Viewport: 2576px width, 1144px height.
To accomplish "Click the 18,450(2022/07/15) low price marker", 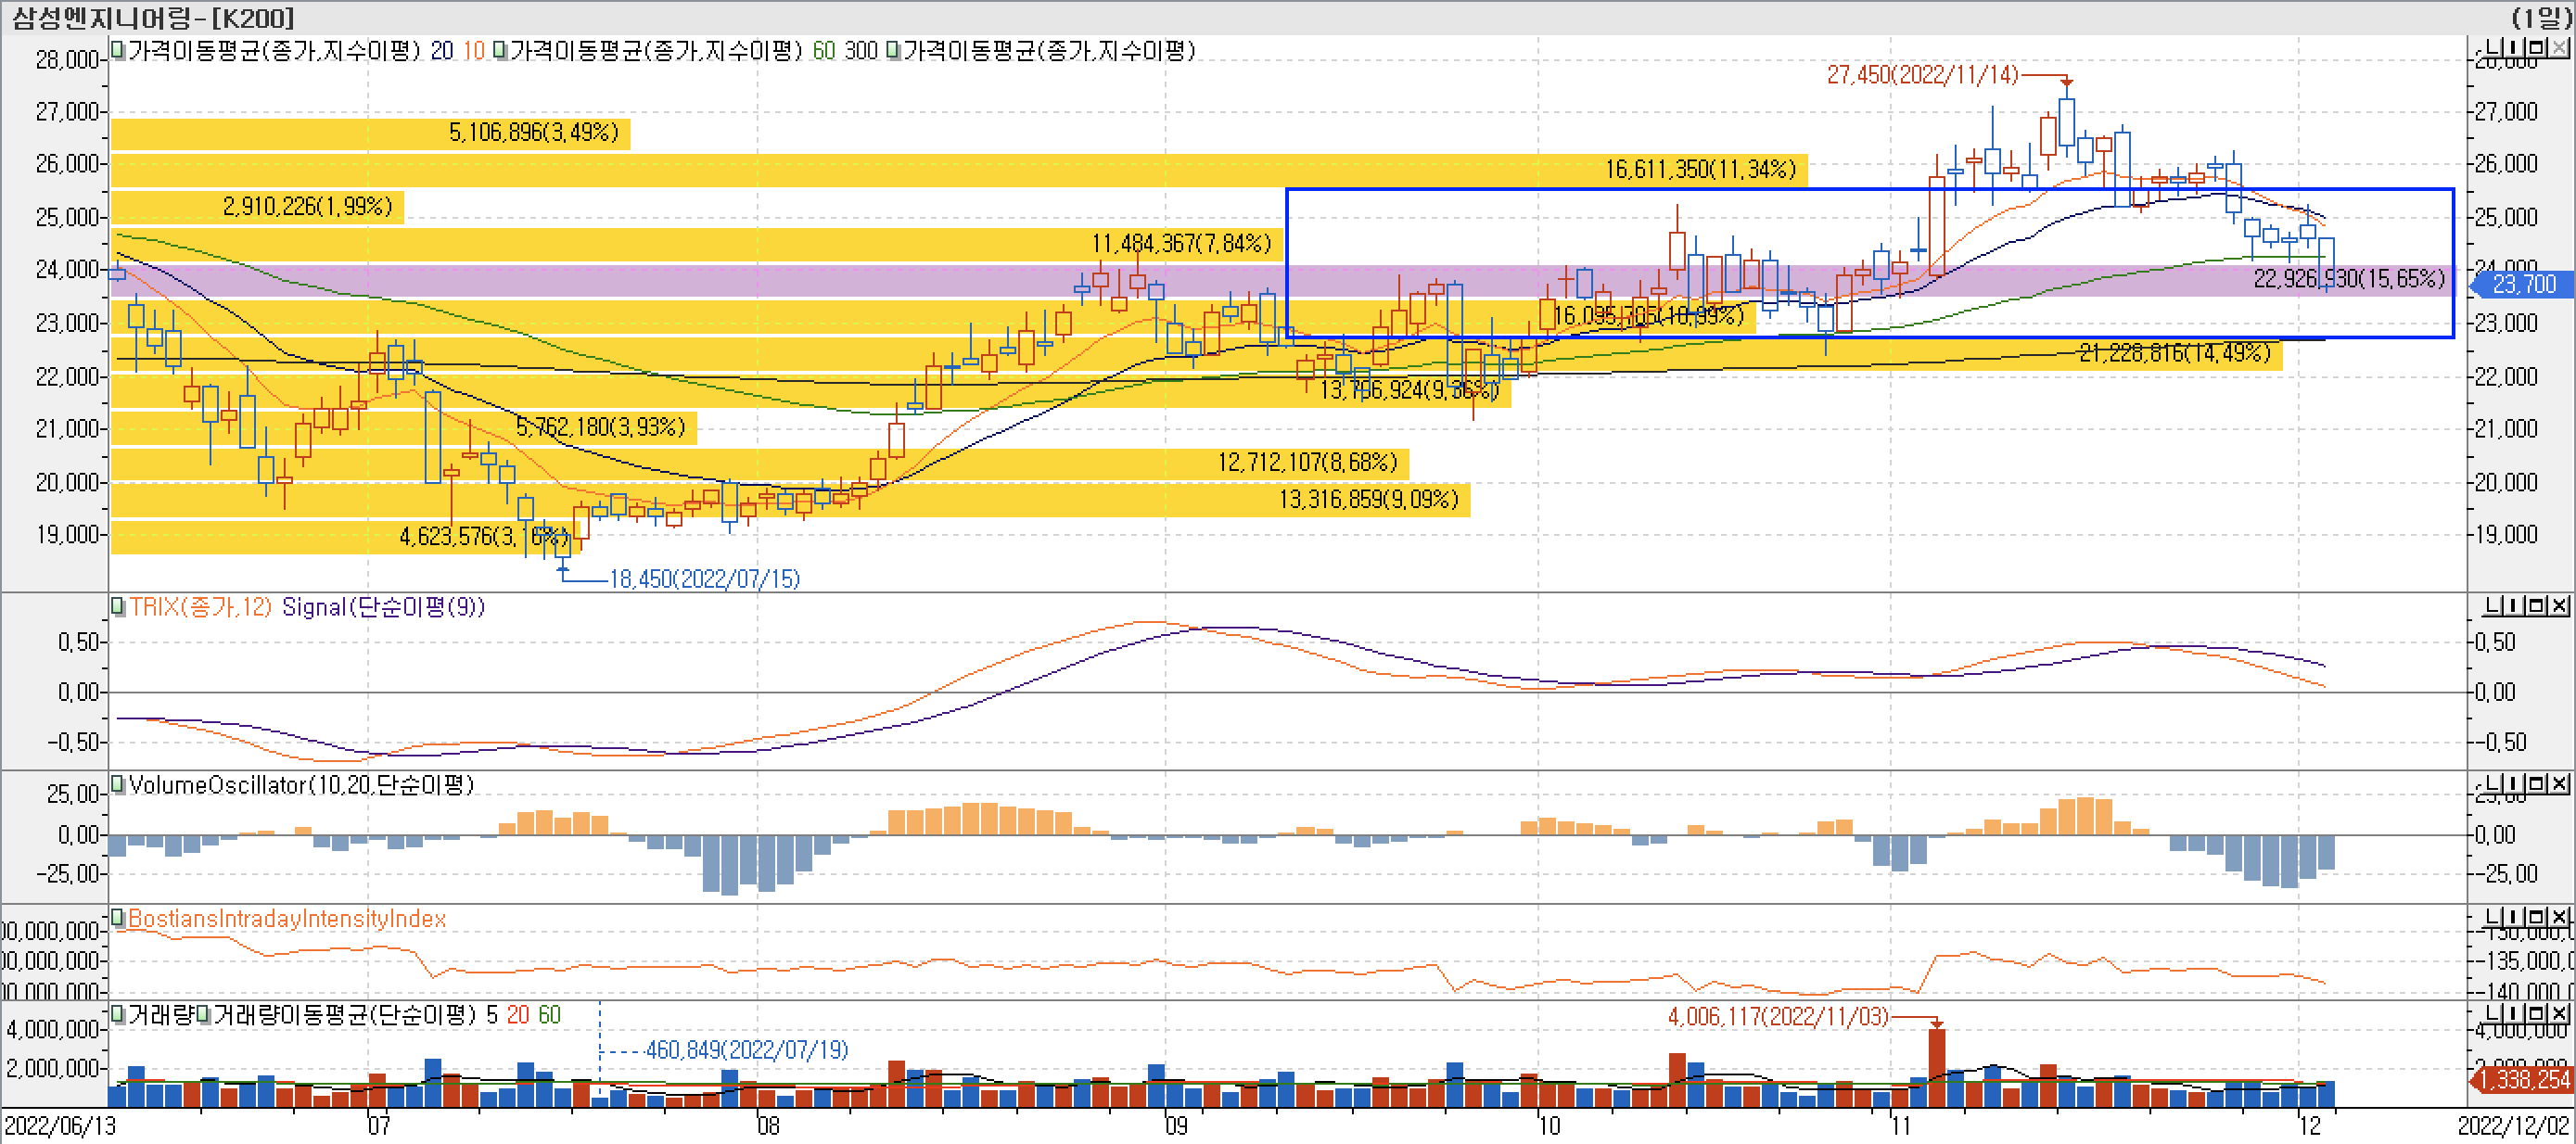I will click(704, 579).
